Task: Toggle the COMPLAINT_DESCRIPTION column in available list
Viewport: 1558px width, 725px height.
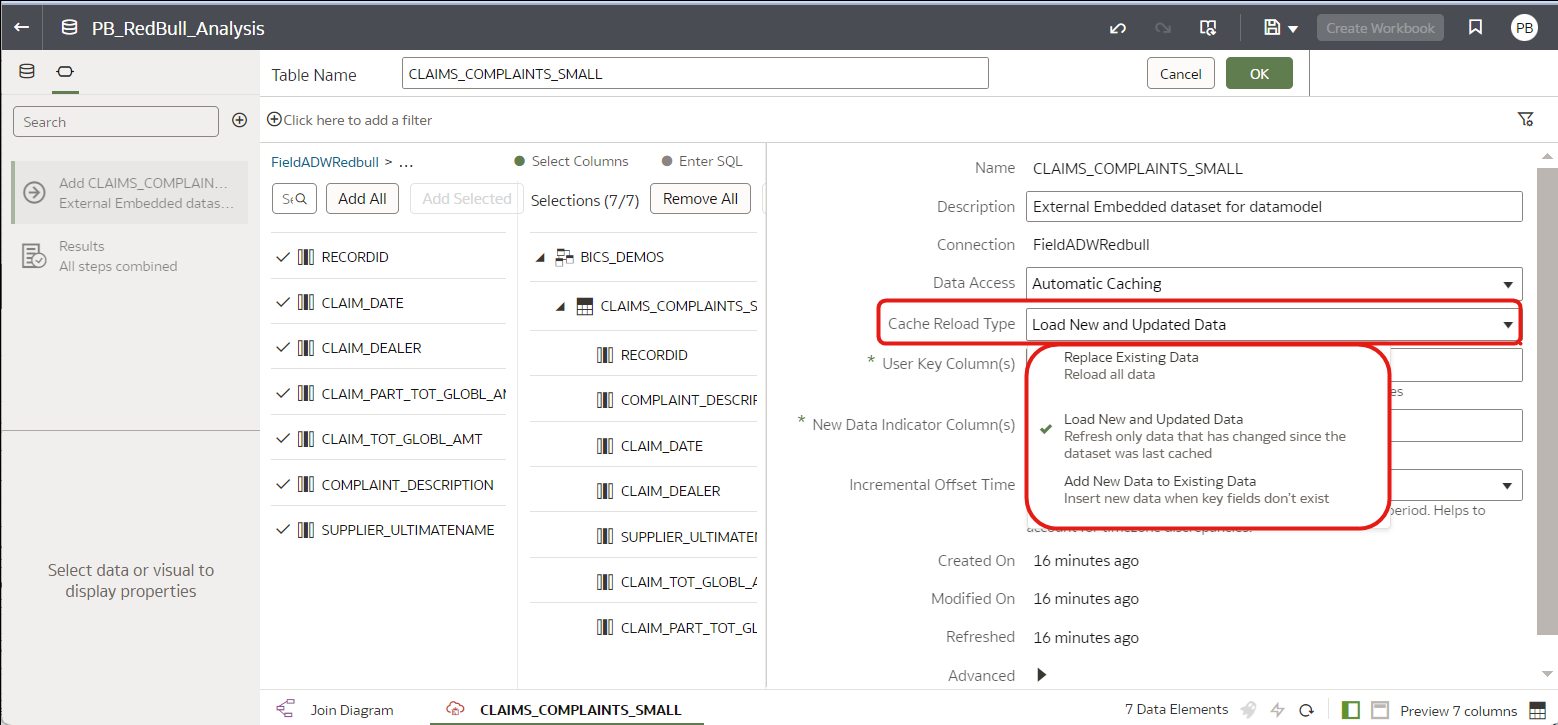Action: (388, 485)
